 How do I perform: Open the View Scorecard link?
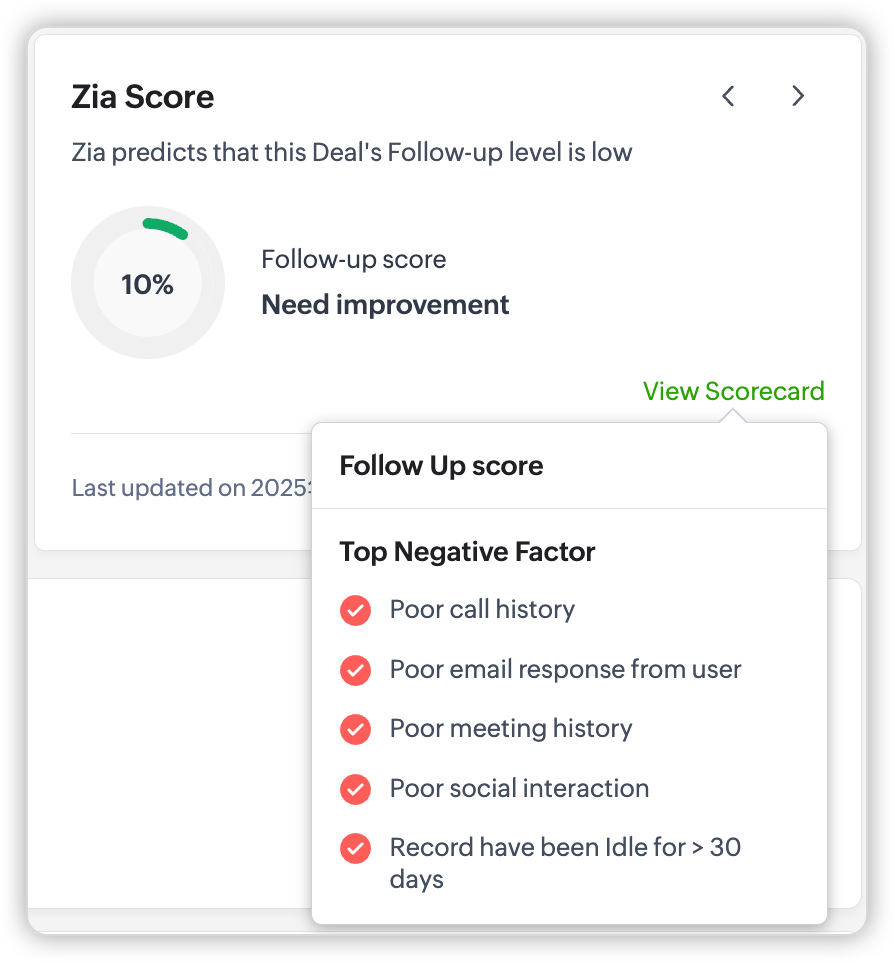point(733,391)
